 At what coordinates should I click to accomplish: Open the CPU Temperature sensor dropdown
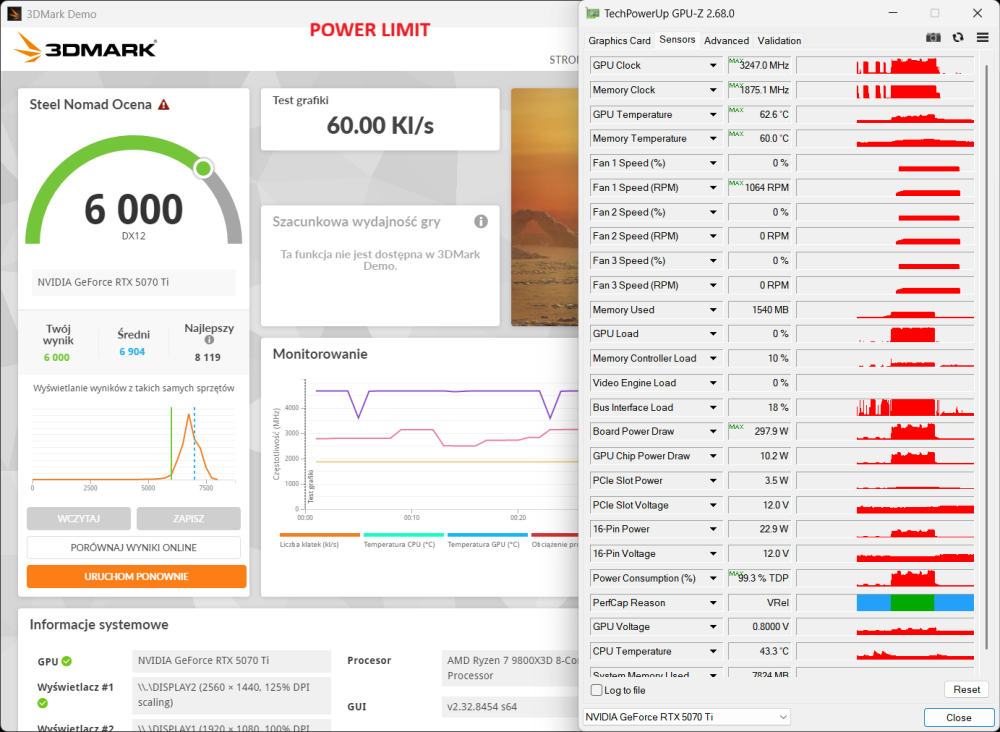(x=713, y=652)
